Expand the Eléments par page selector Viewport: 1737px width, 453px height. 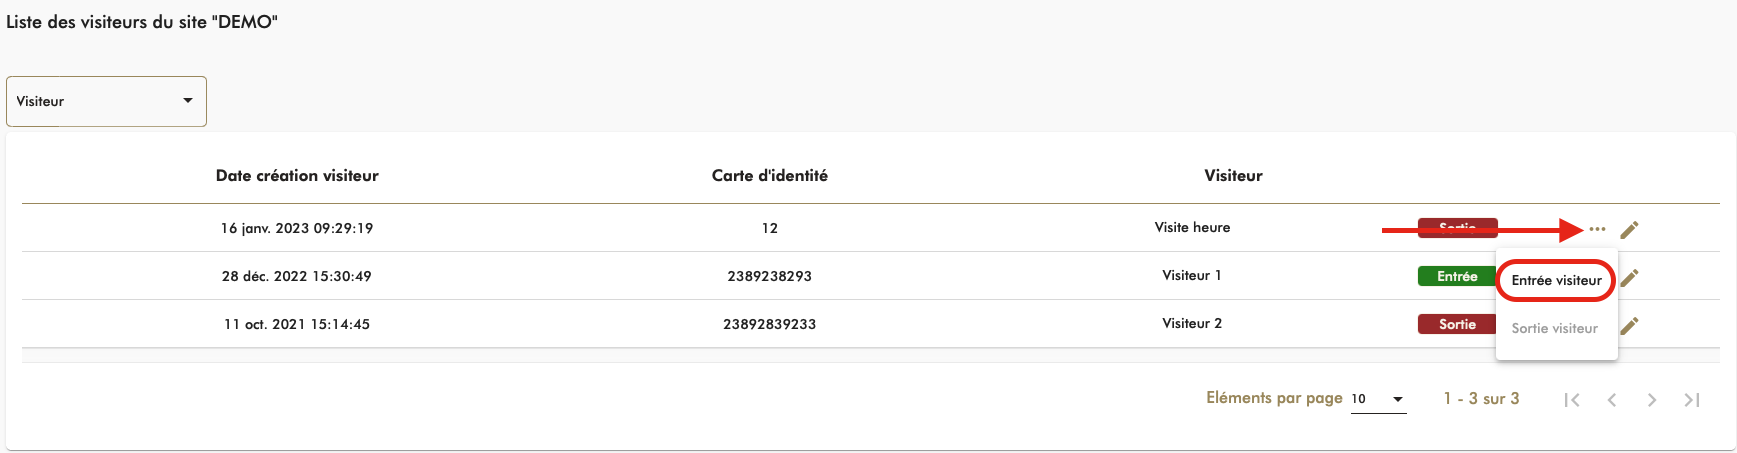point(1378,399)
